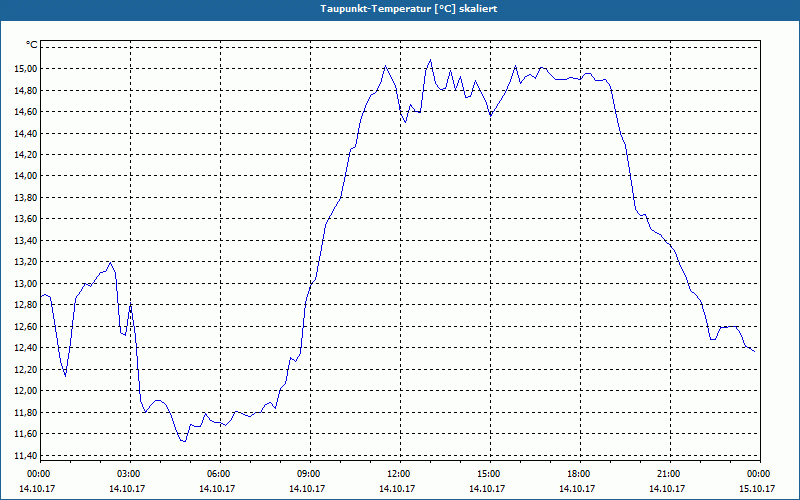The image size is (800, 500).
Task: Select the 13,00 y-axis value
Action: click(26, 283)
